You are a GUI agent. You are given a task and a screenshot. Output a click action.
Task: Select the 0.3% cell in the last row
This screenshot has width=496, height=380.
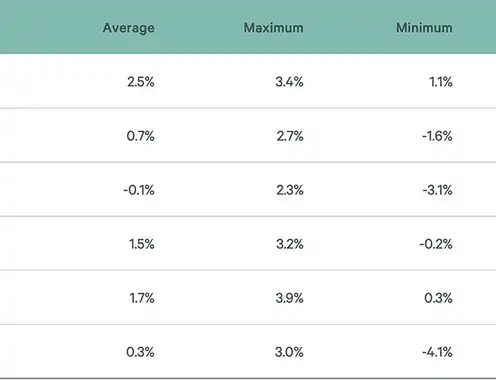140,352
